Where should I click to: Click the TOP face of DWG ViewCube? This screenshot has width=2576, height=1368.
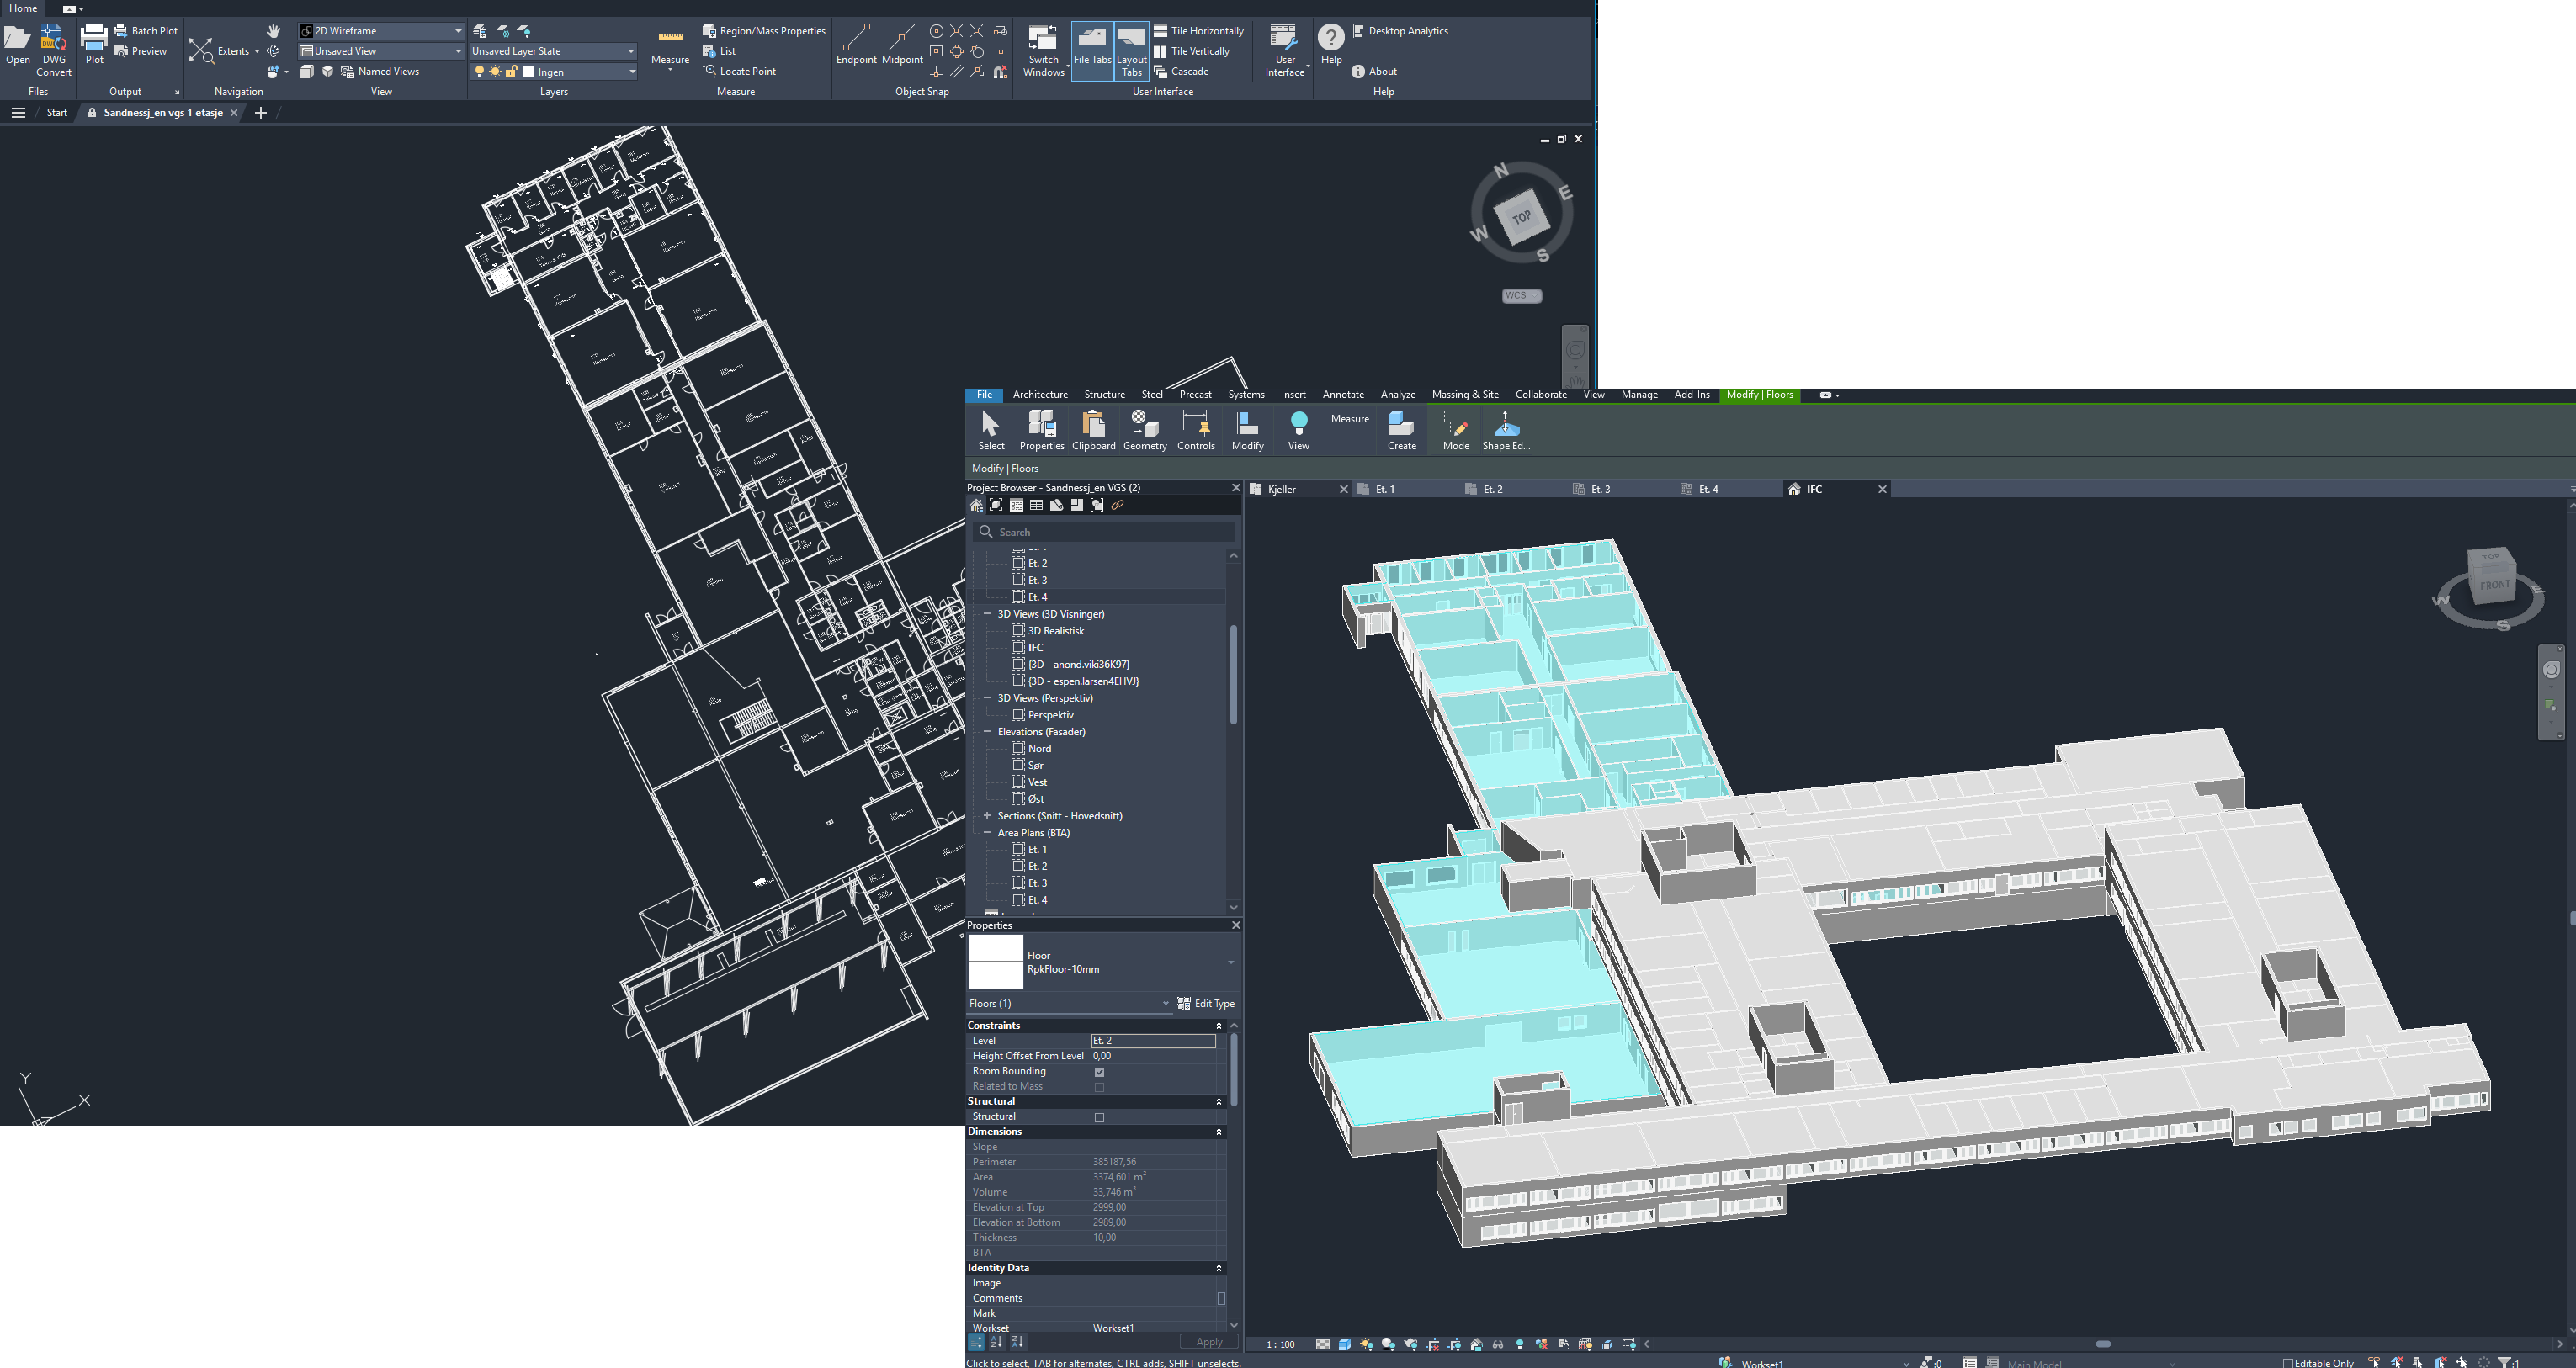[x=1521, y=217]
